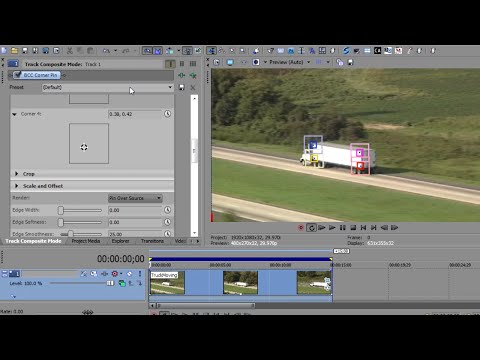Viewport: 480px width, 360px height.
Task: Open the Undo history dropdown arrow
Action: tap(115, 51)
